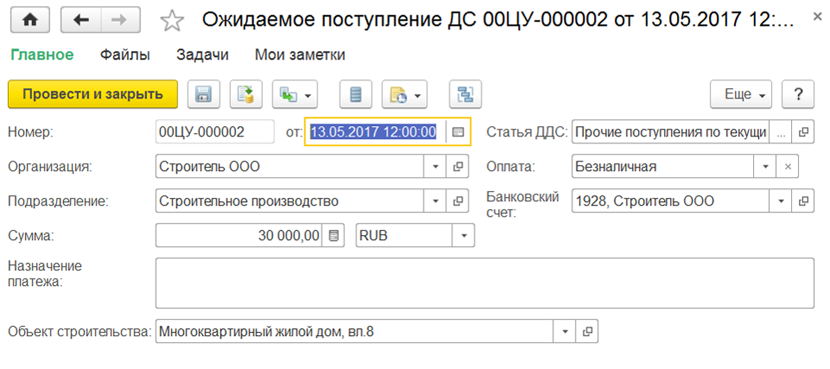
Task: Click Провести и закрыть button
Action: click(x=92, y=94)
